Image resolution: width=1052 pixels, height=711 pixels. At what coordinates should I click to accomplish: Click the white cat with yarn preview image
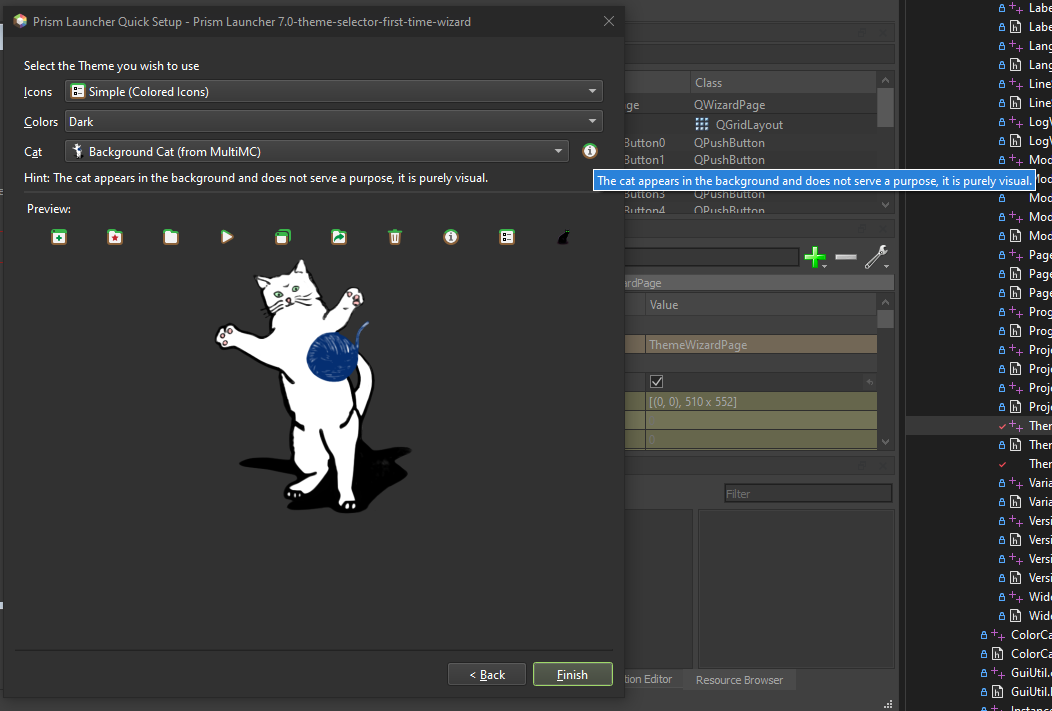[313, 386]
